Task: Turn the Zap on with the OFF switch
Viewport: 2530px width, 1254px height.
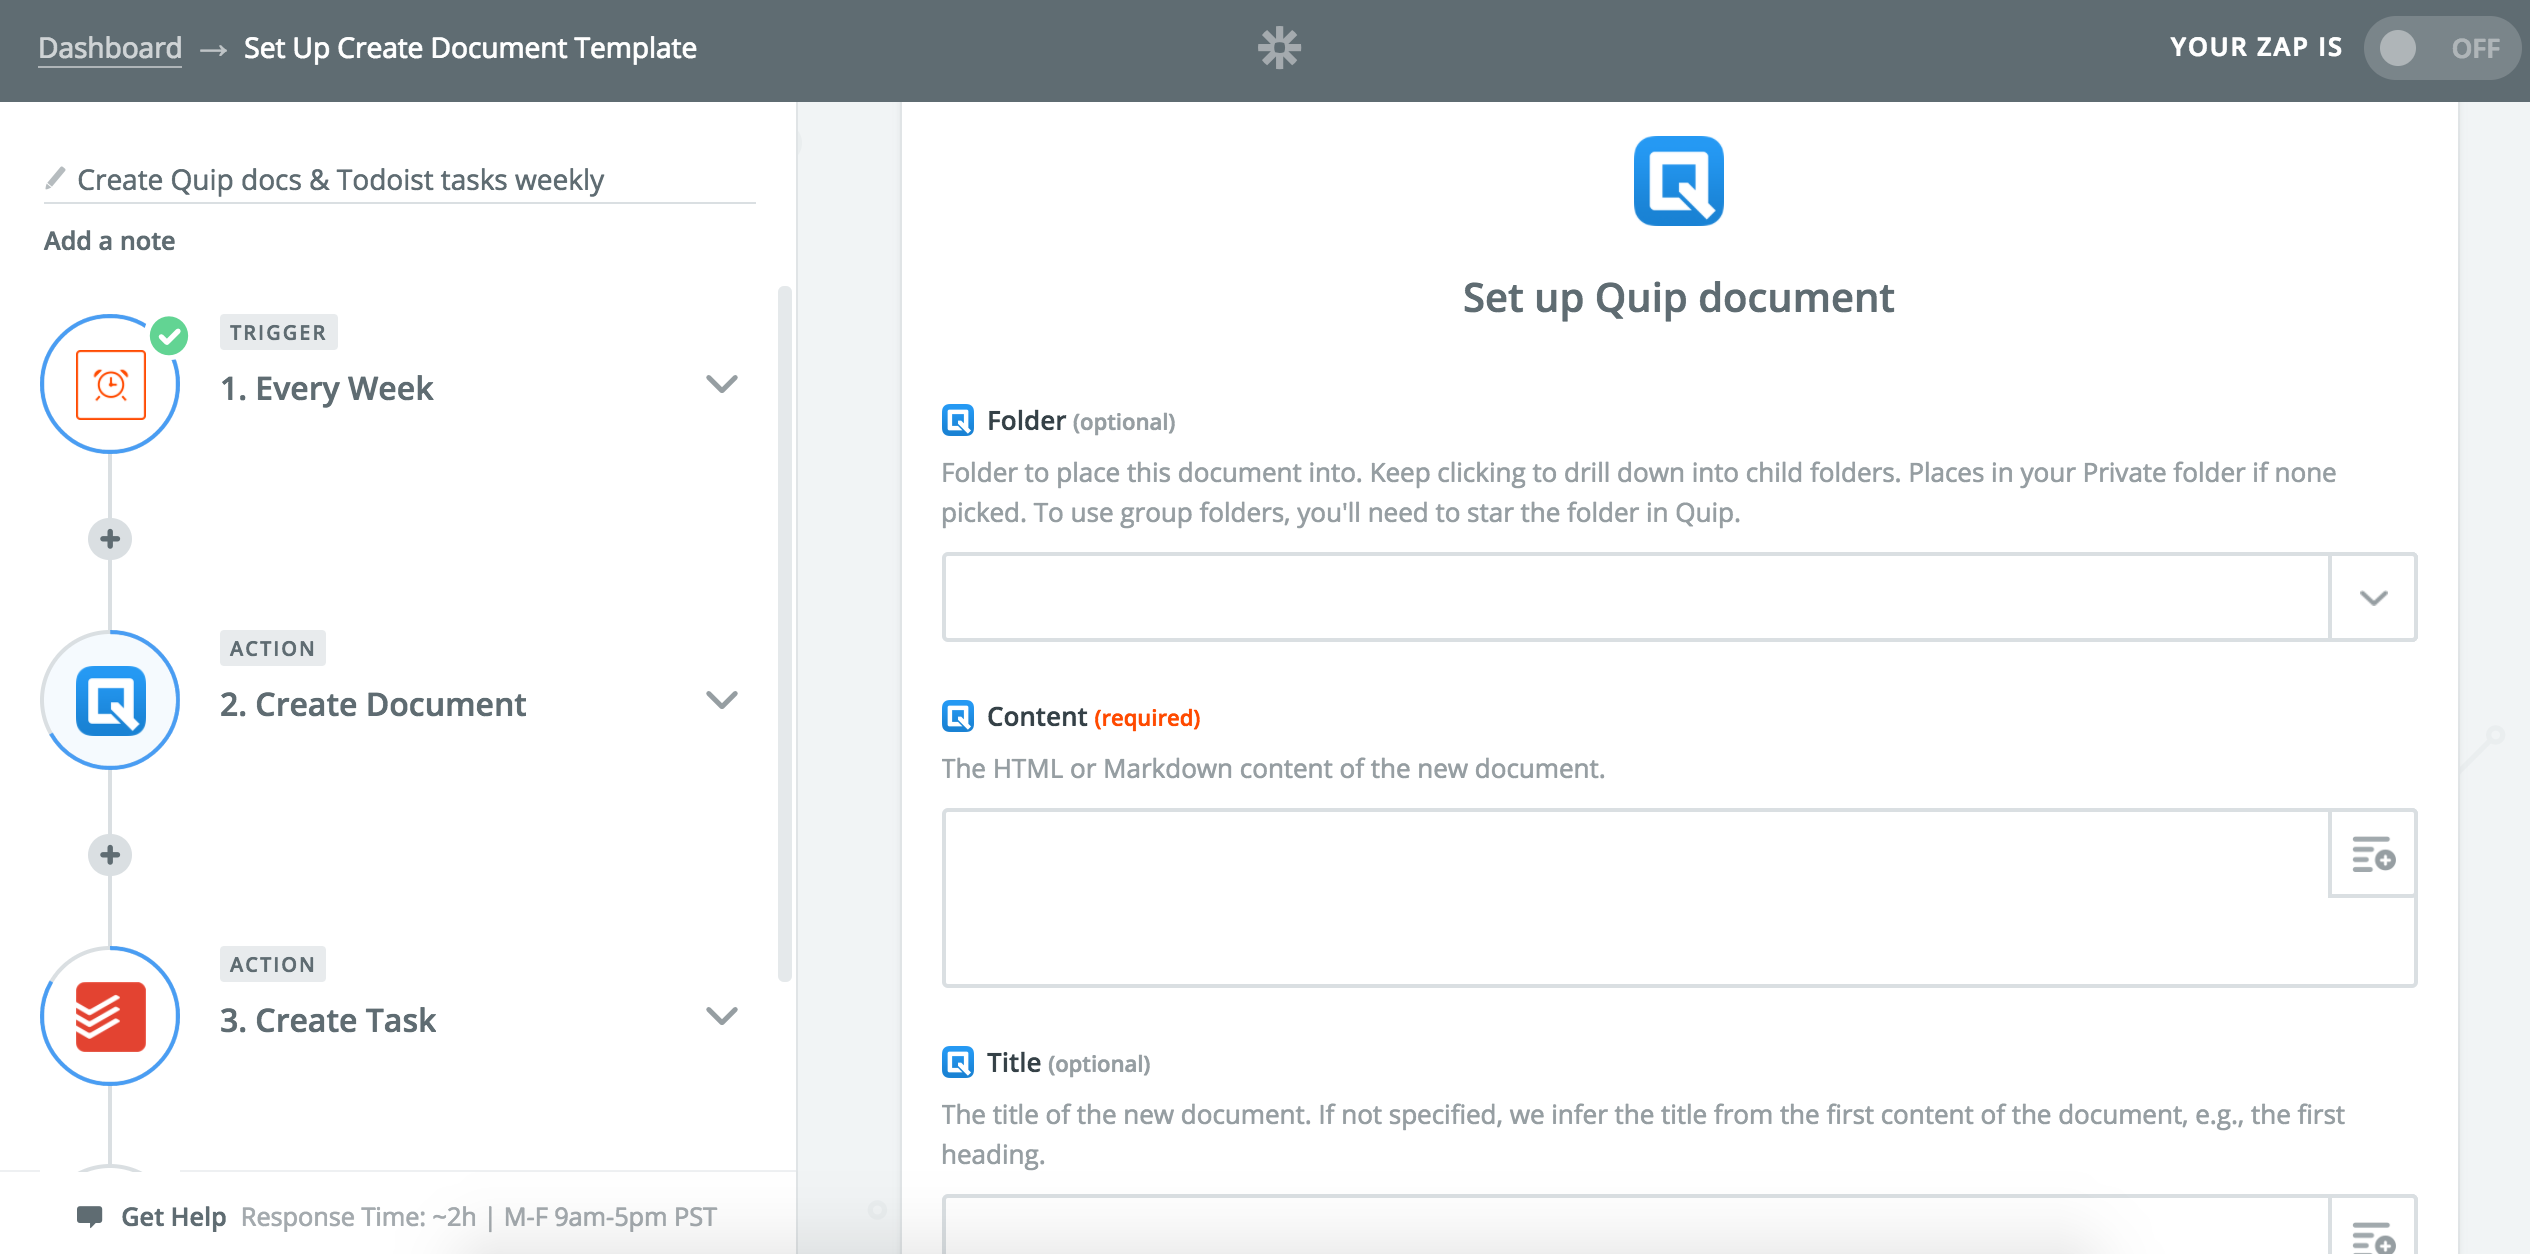Action: click(2440, 48)
